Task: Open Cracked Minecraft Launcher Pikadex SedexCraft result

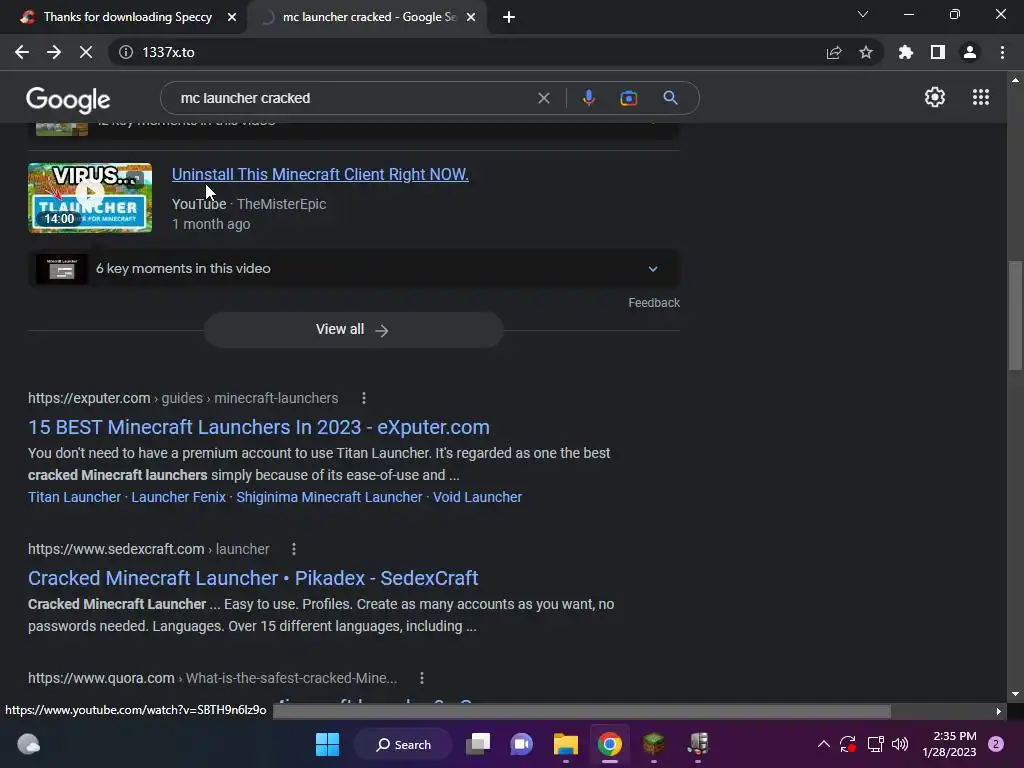Action: coord(253,578)
